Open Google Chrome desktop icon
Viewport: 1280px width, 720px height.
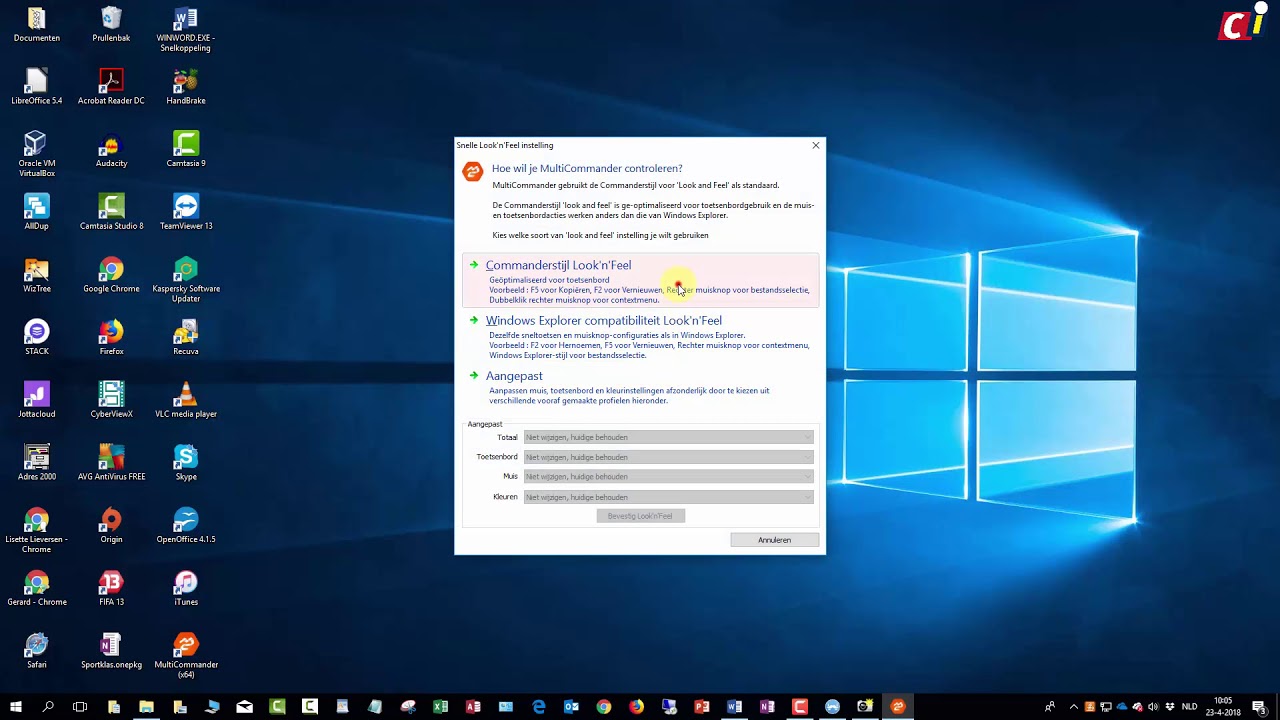pyautogui.click(x=111, y=275)
